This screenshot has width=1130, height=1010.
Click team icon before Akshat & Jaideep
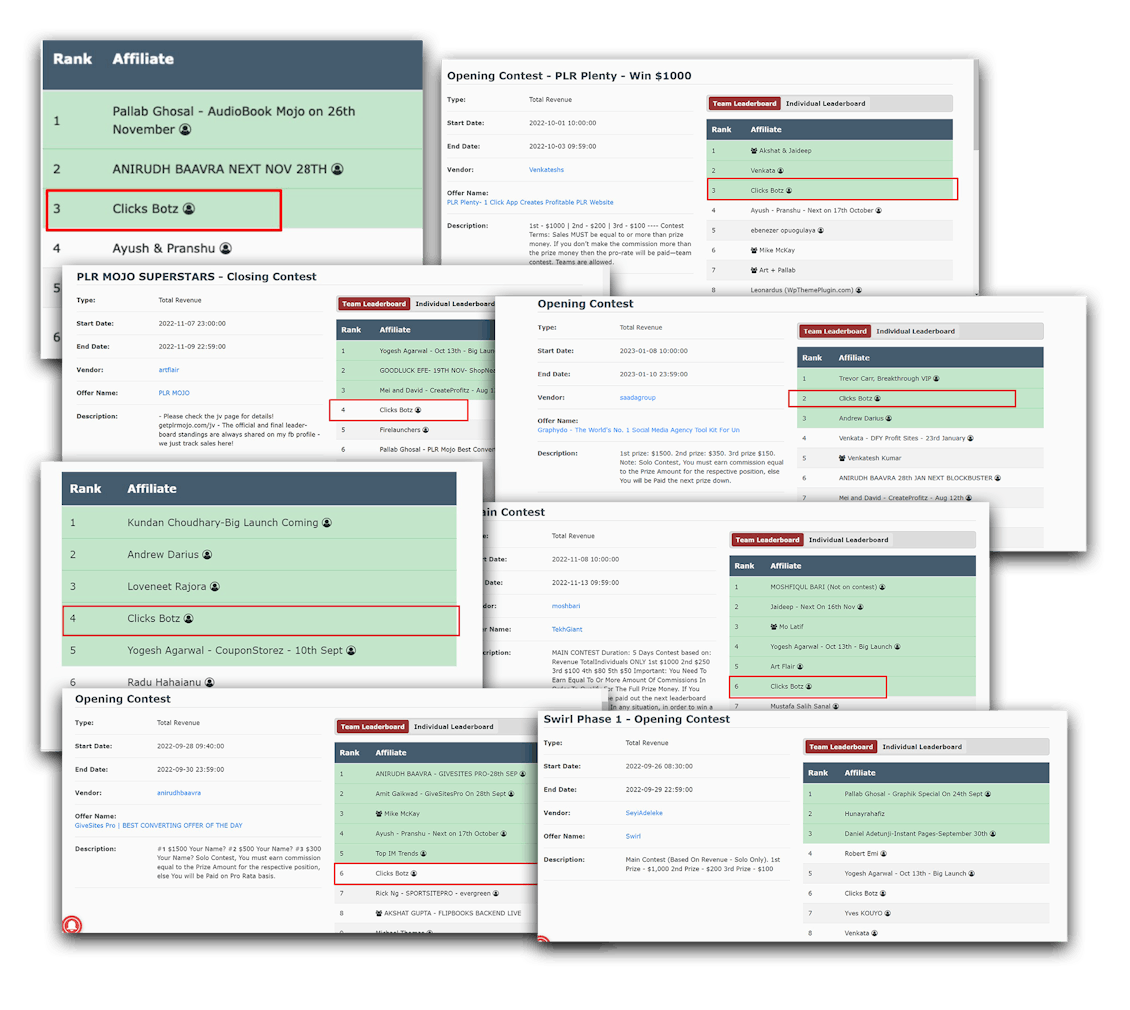[753, 151]
